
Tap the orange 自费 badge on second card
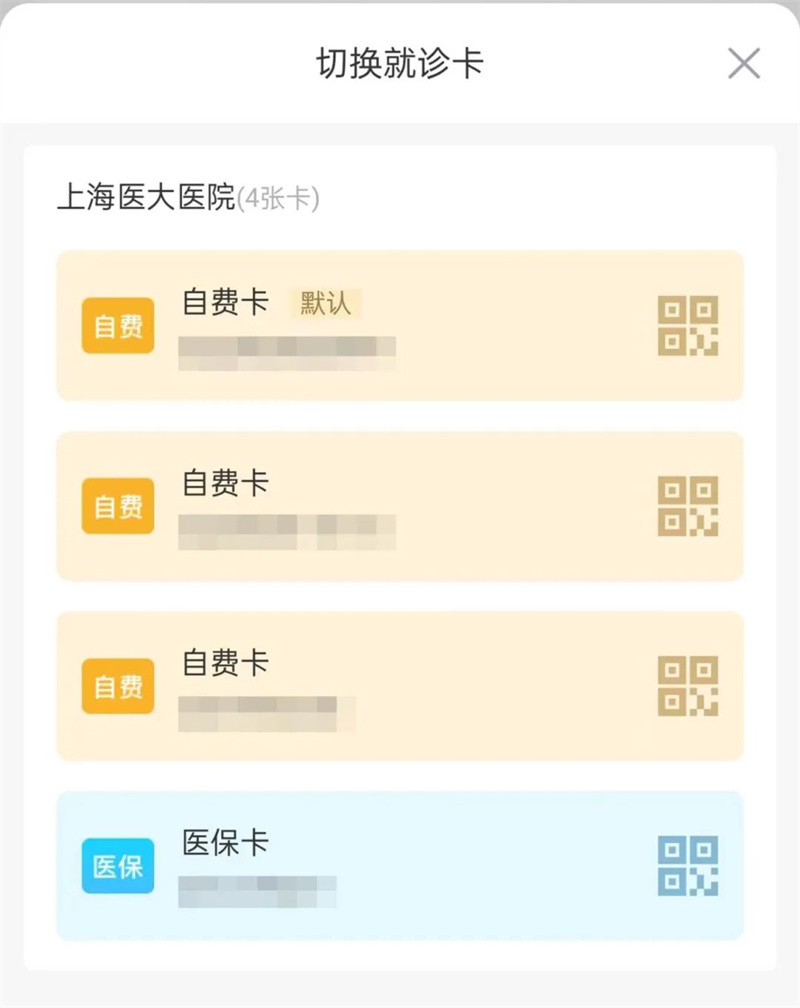[118, 506]
